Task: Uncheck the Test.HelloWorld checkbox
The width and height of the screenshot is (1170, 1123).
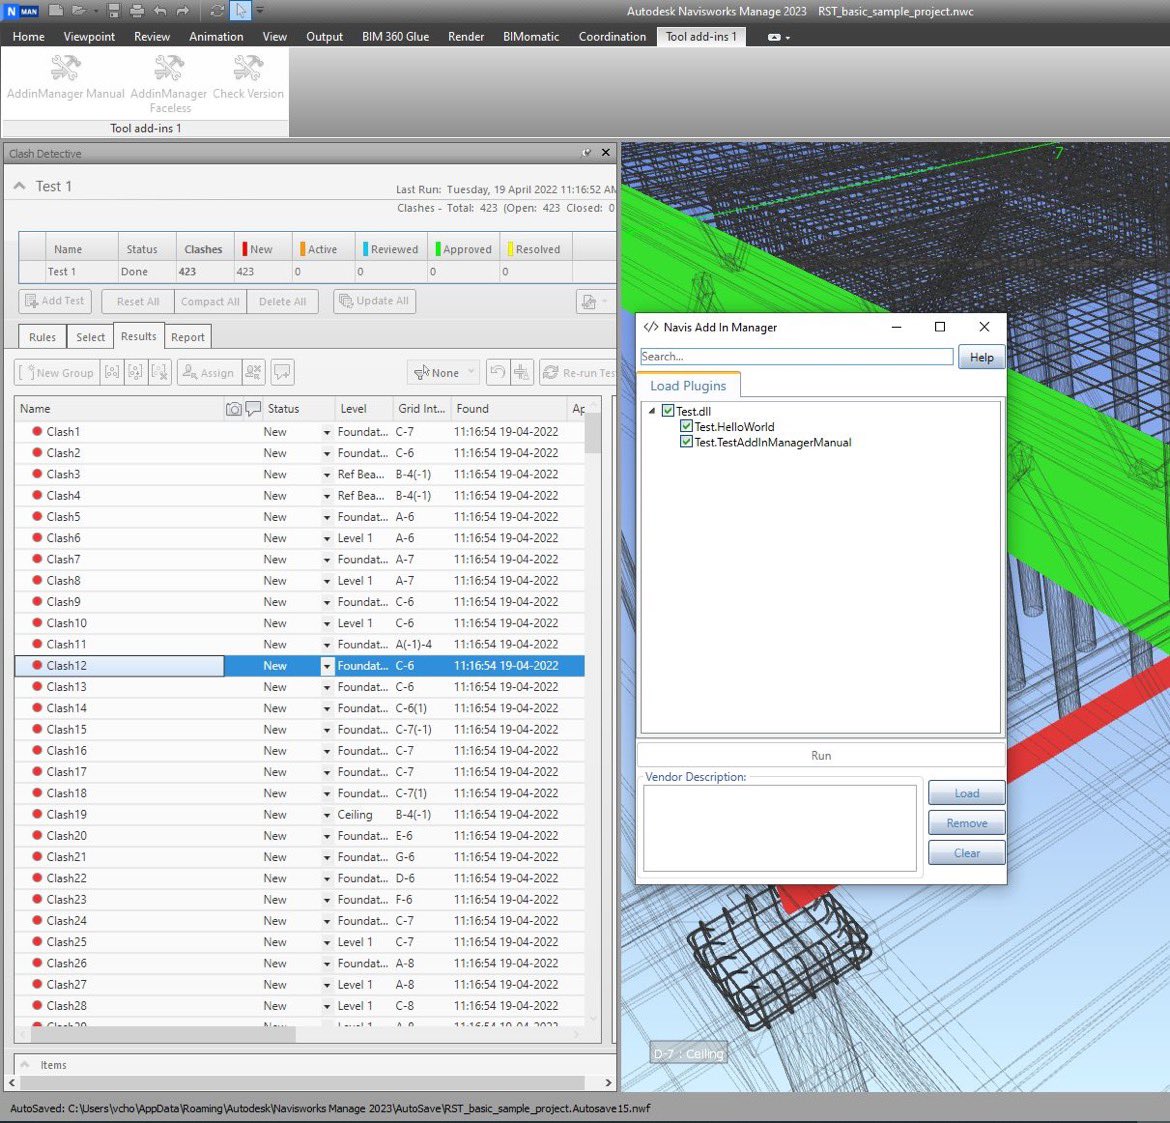Action: click(686, 426)
